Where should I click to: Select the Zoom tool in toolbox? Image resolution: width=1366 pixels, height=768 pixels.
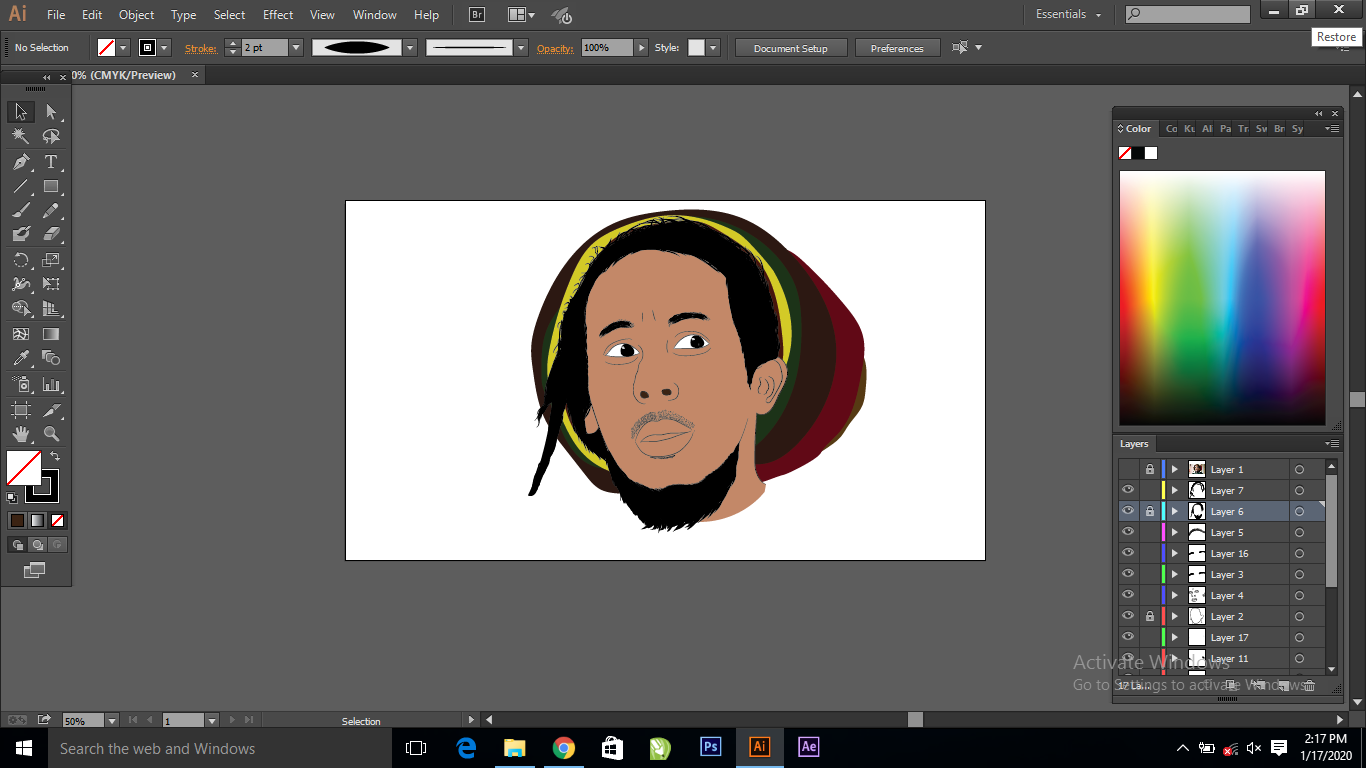coord(51,434)
